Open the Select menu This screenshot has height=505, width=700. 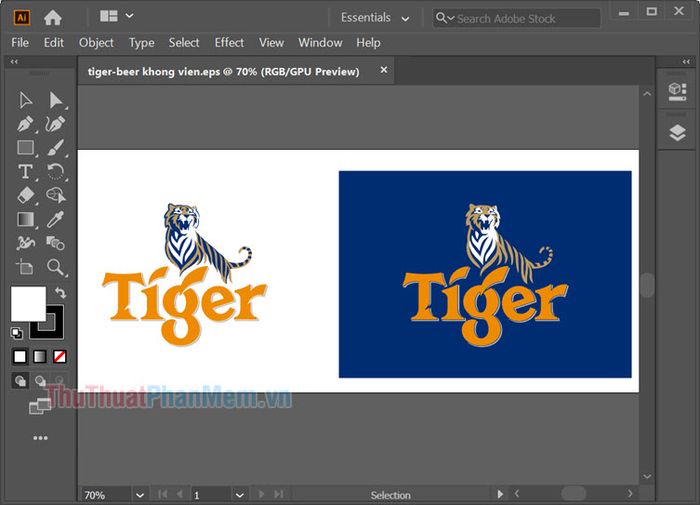[x=183, y=42]
